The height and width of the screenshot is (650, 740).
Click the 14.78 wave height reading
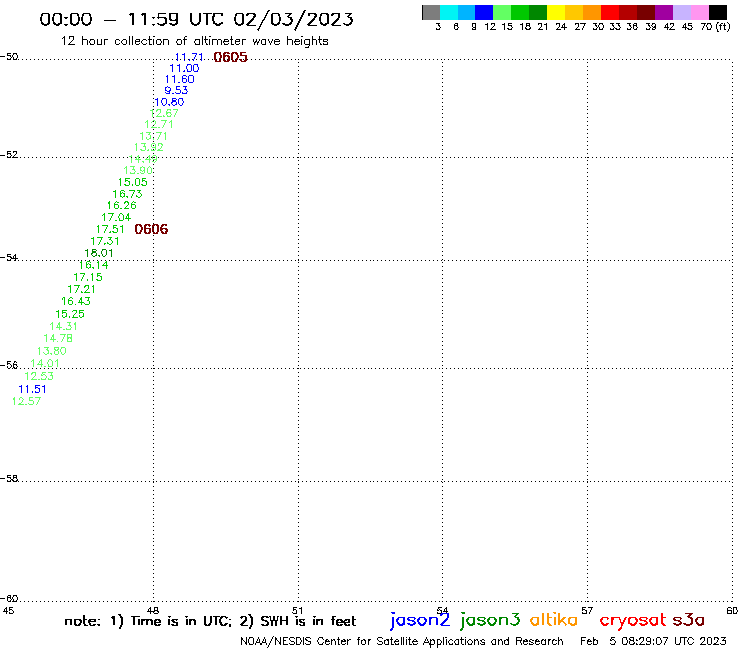point(58,338)
